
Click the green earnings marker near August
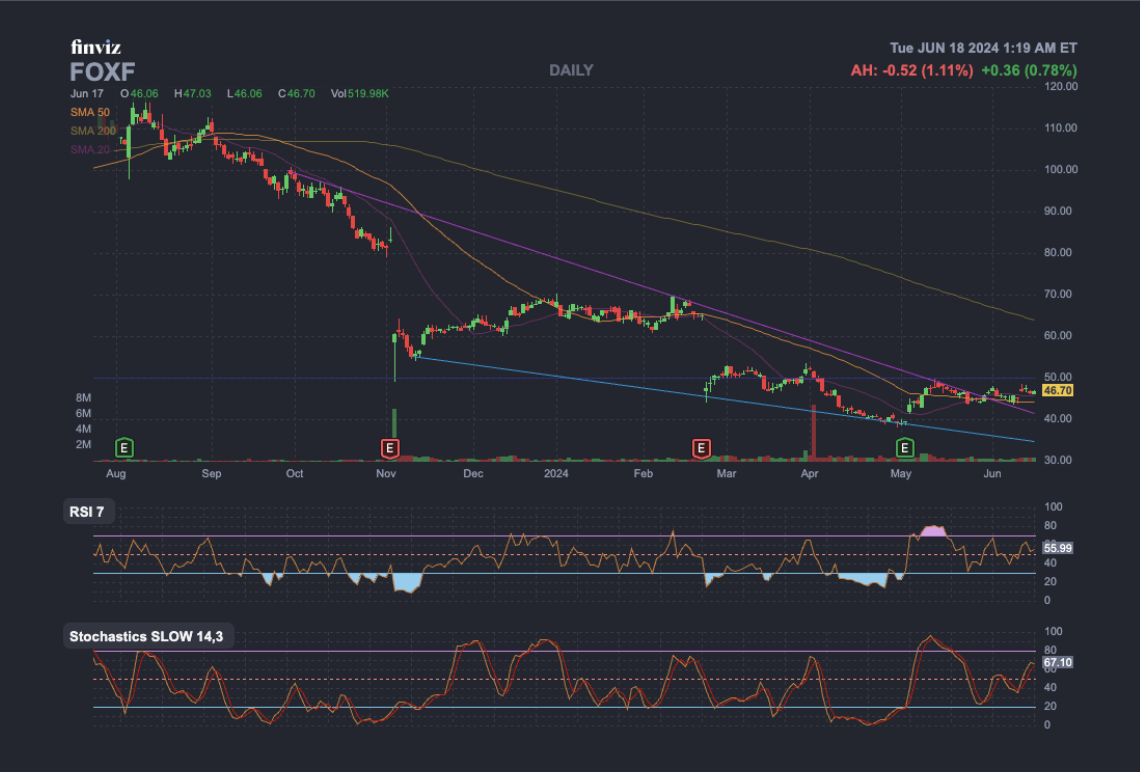[124, 446]
